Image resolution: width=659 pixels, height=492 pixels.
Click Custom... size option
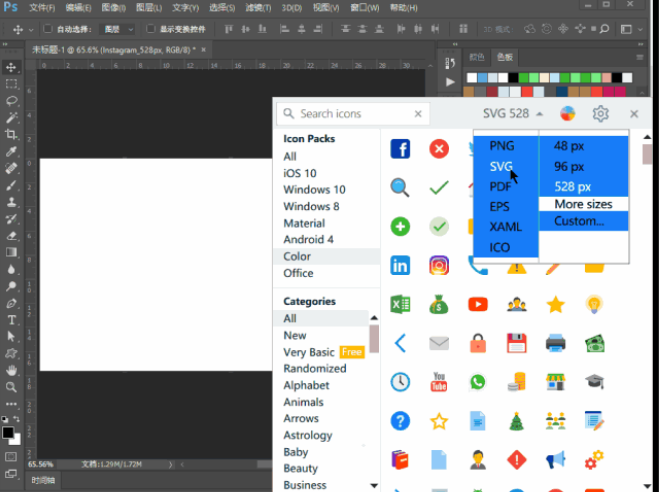(579, 221)
